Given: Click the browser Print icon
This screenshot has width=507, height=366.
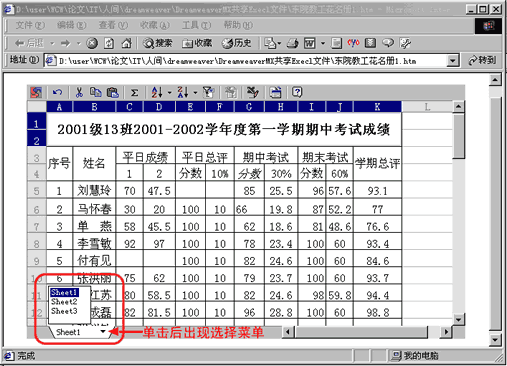Looking at the screenshot, I should click(293, 43).
